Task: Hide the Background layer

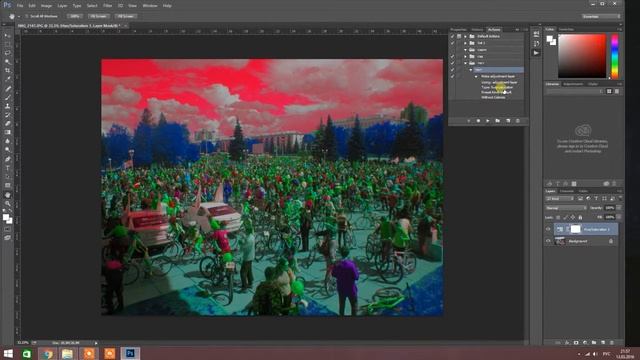Action: pyautogui.click(x=548, y=241)
